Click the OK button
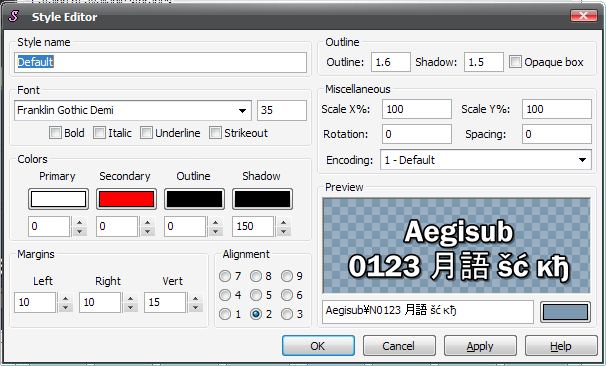The height and width of the screenshot is (366, 606). [x=318, y=346]
